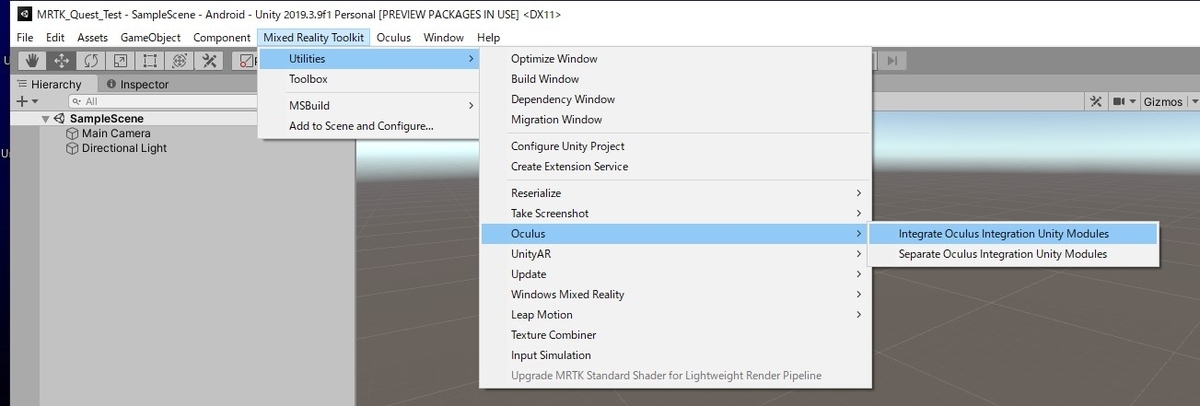
Task: Select SampleScene in the Hierarchy
Action: pyautogui.click(x=106, y=118)
